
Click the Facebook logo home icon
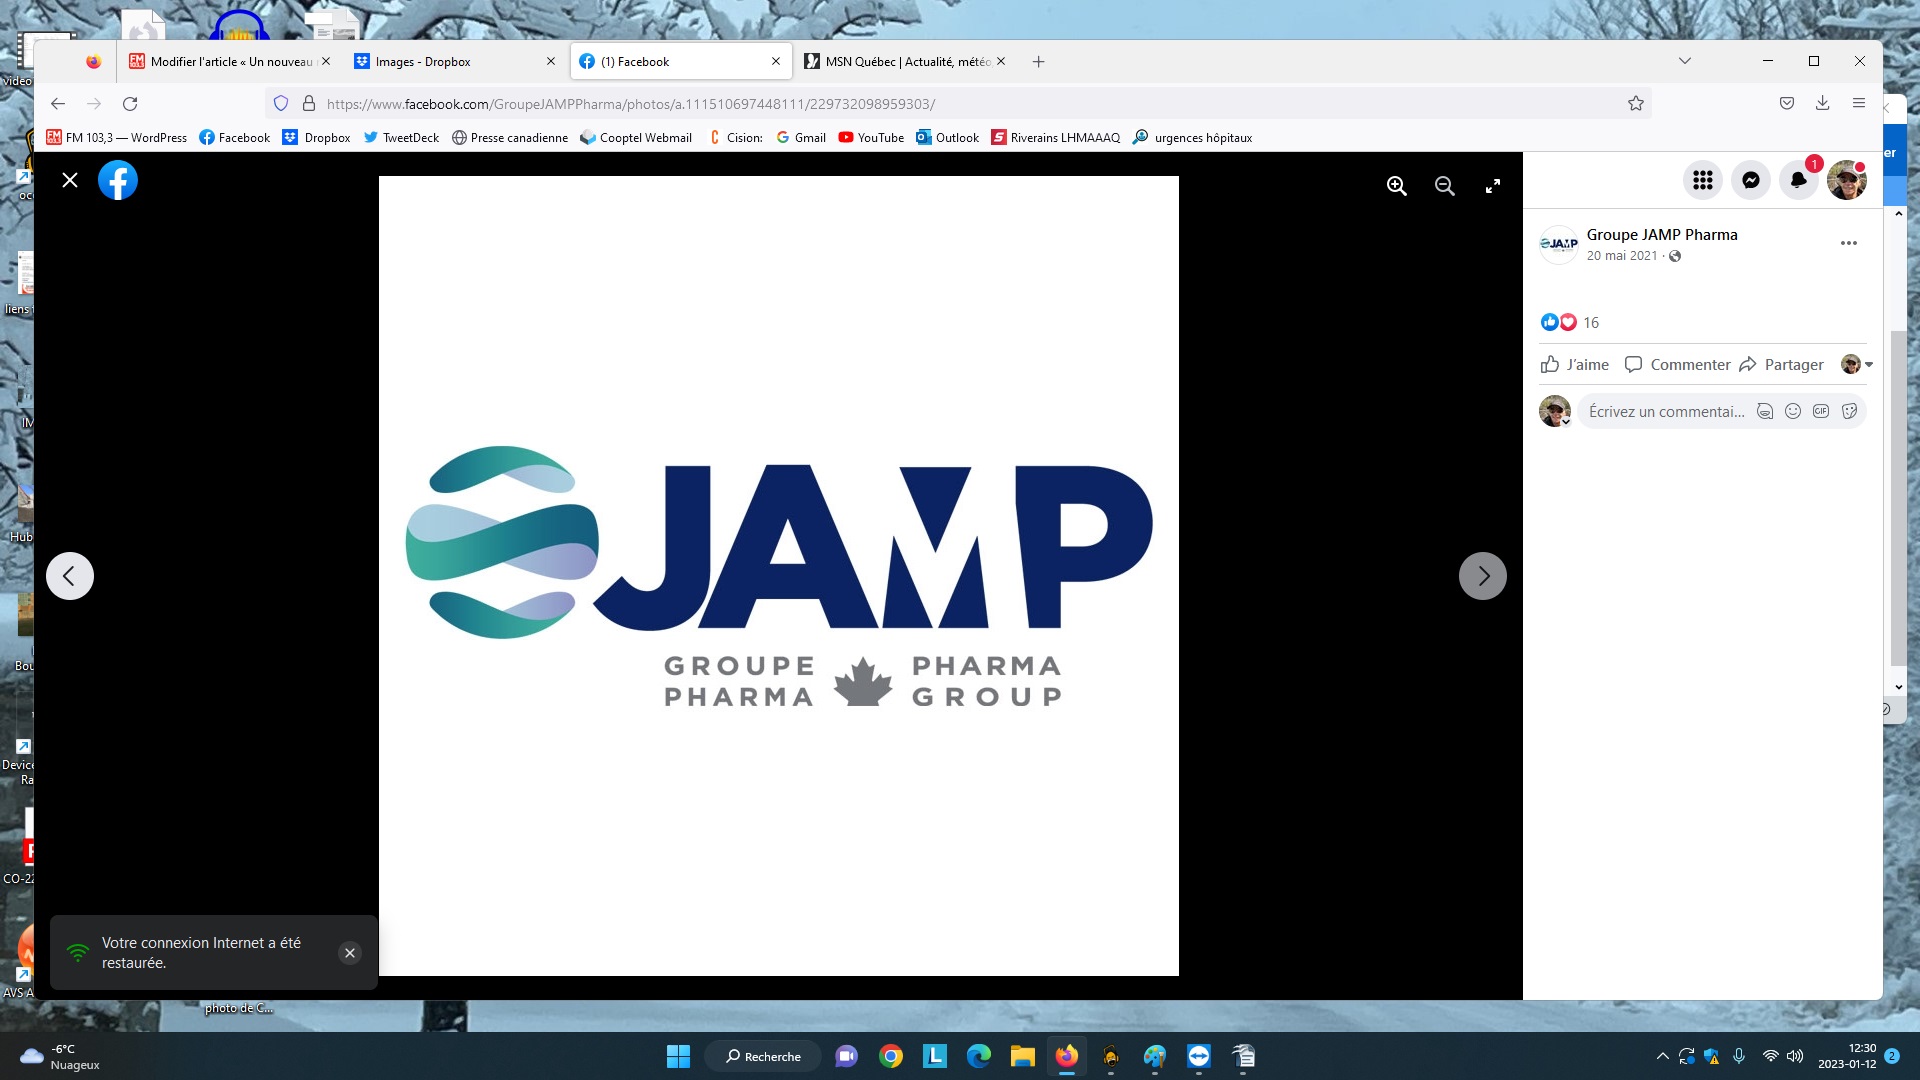[118, 180]
